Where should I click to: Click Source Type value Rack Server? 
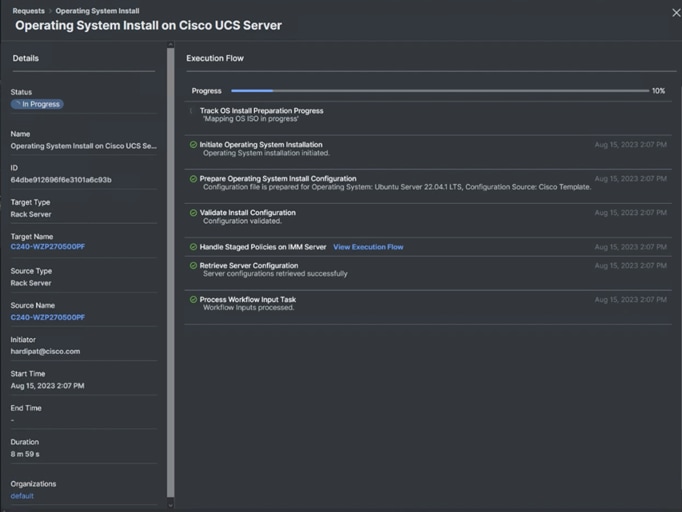click(x=31, y=283)
